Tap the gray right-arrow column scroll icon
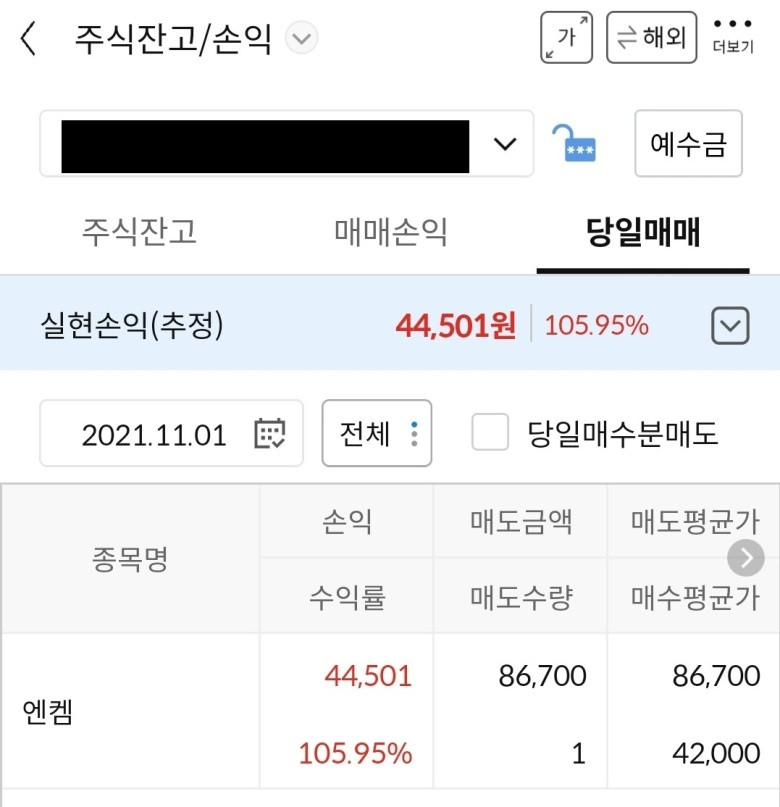780x807 pixels. [x=746, y=558]
